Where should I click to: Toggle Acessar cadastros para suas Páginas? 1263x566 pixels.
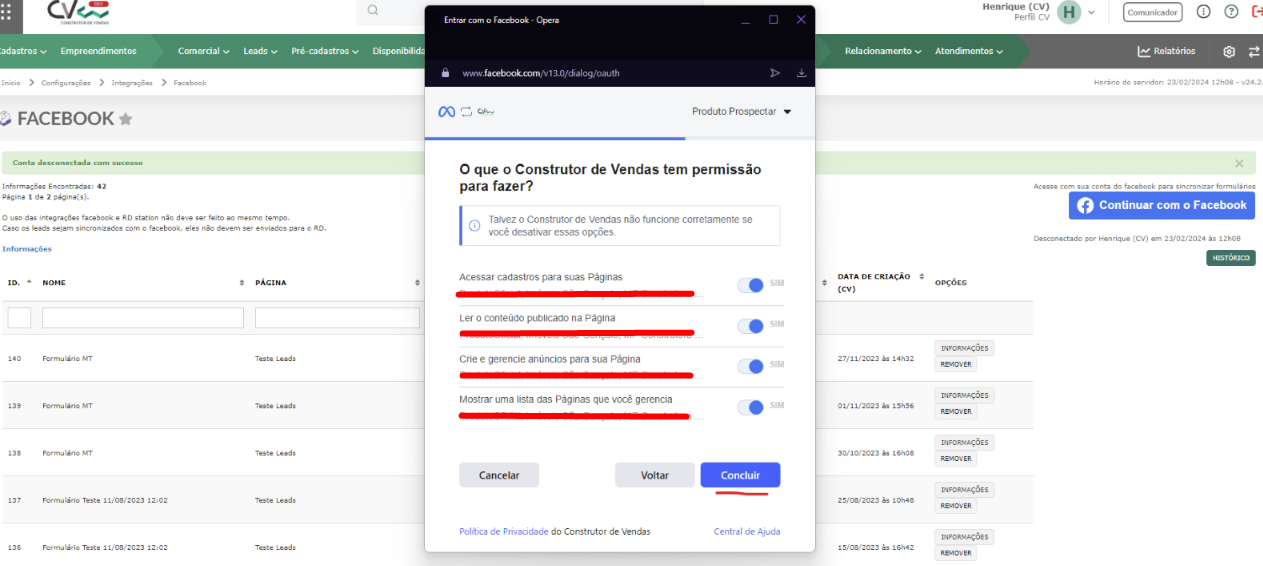coord(750,285)
